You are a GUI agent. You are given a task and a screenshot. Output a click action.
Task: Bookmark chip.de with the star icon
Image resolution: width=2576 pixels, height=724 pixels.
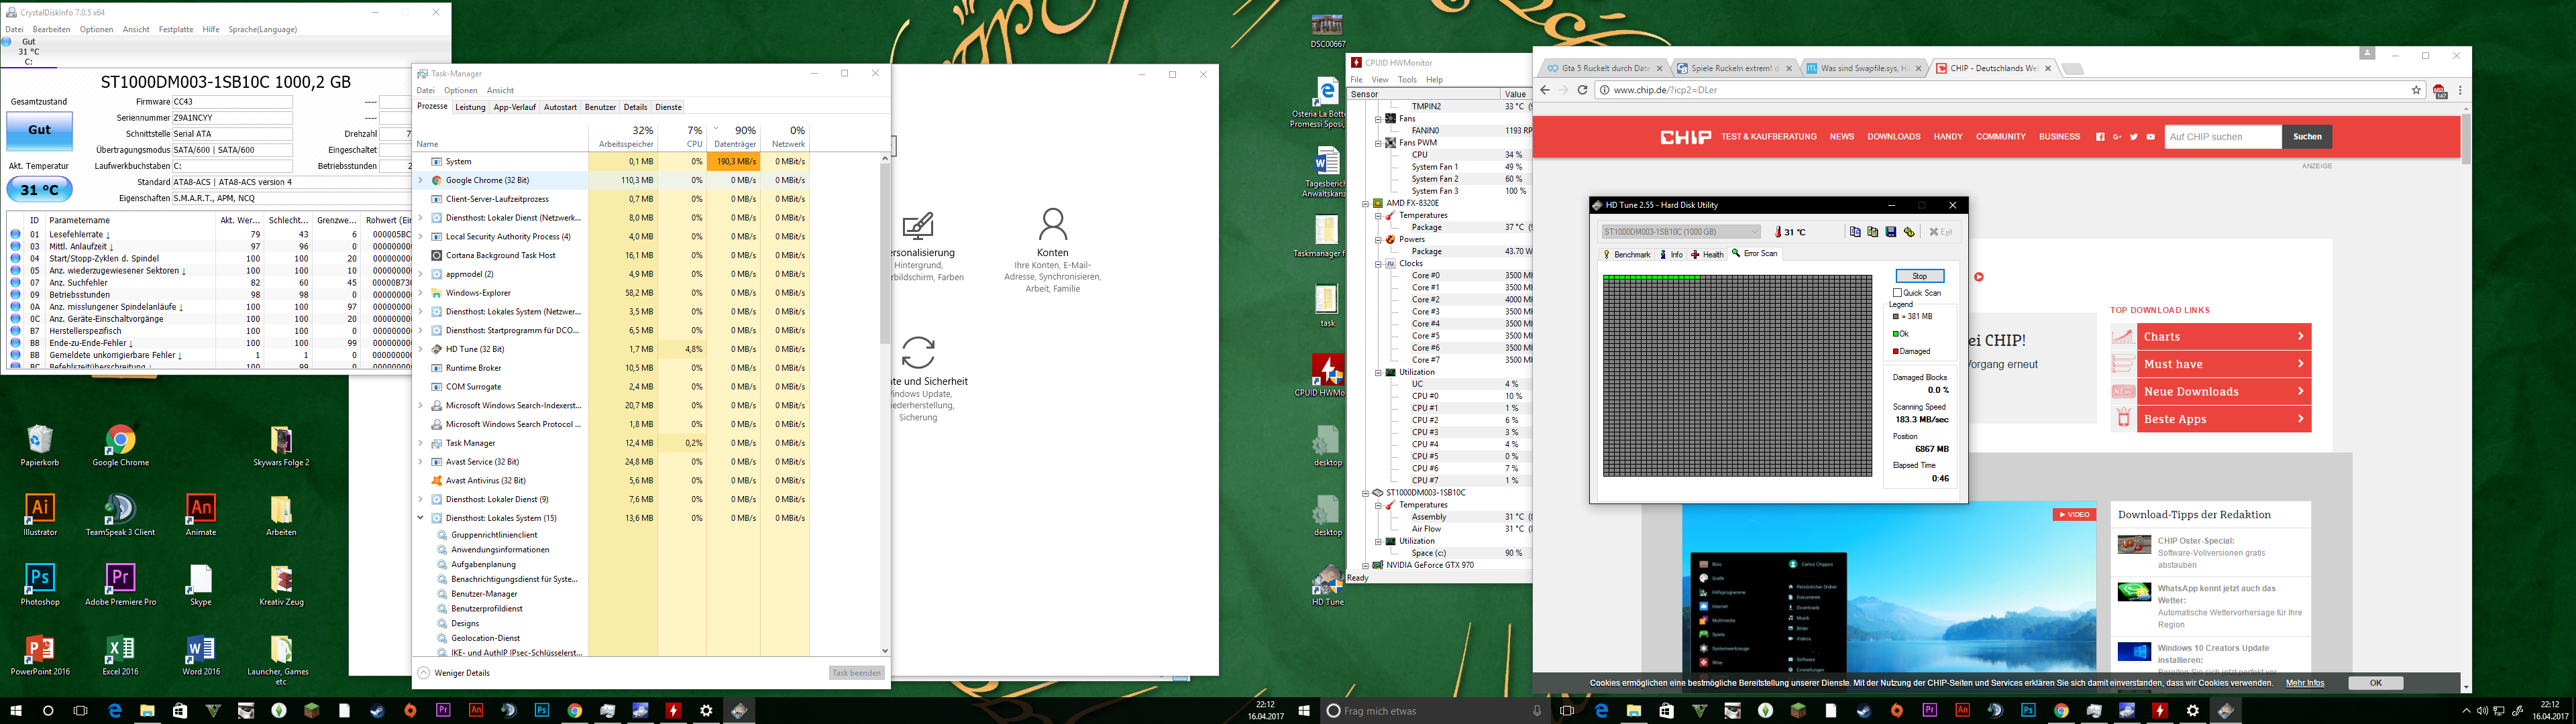click(x=2416, y=90)
